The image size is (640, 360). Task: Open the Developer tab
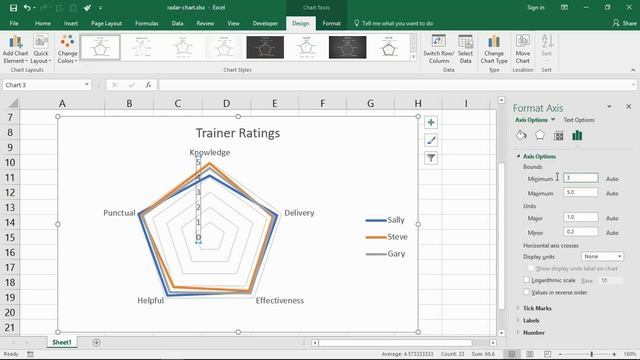click(x=265, y=23)
